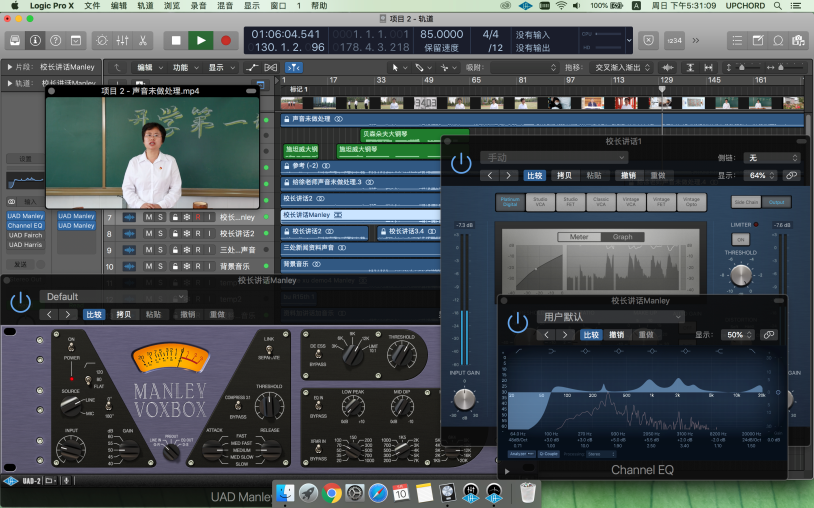Click link icon in Channel EQ window

click(769, 335)
